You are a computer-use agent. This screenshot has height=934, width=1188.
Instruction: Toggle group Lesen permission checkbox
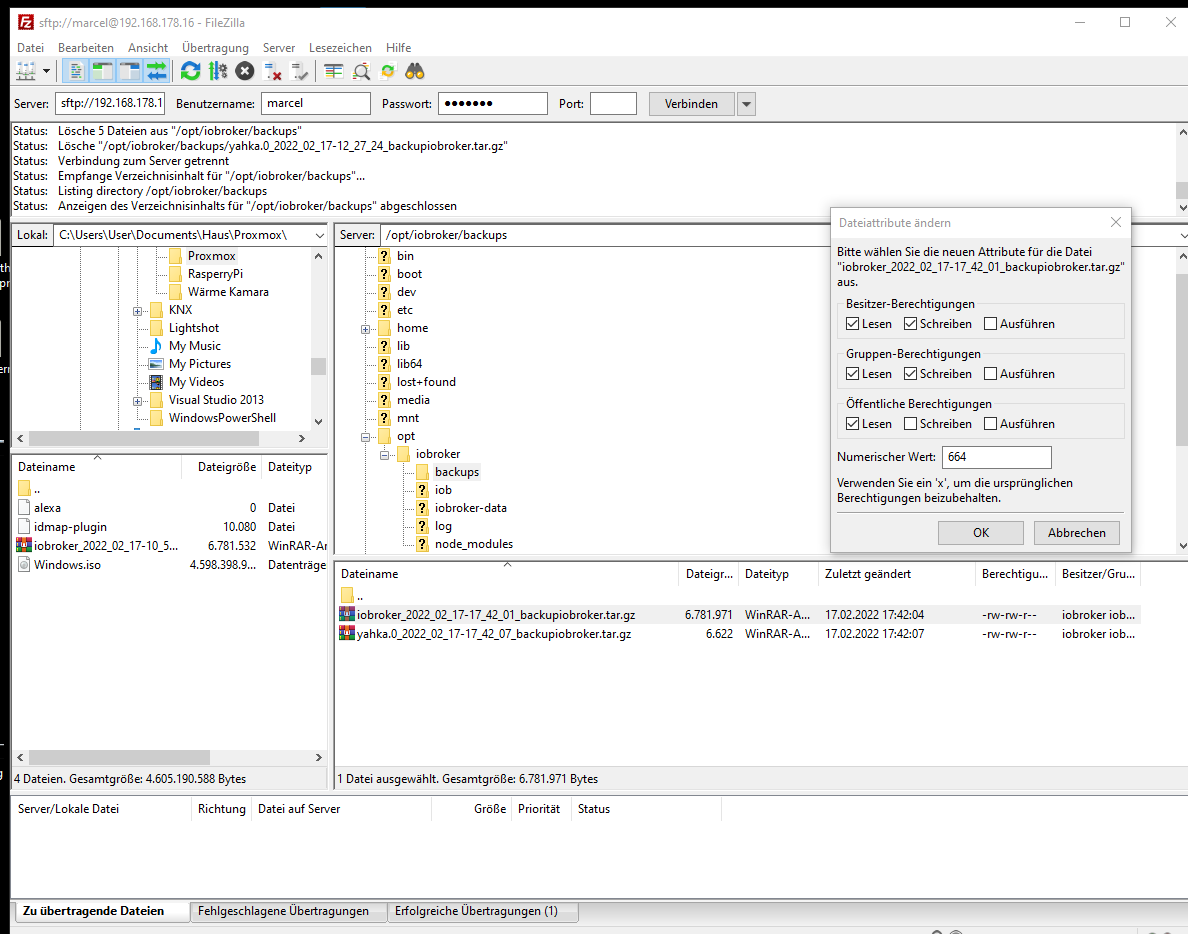pyautogui.click(x=852, y=373)
